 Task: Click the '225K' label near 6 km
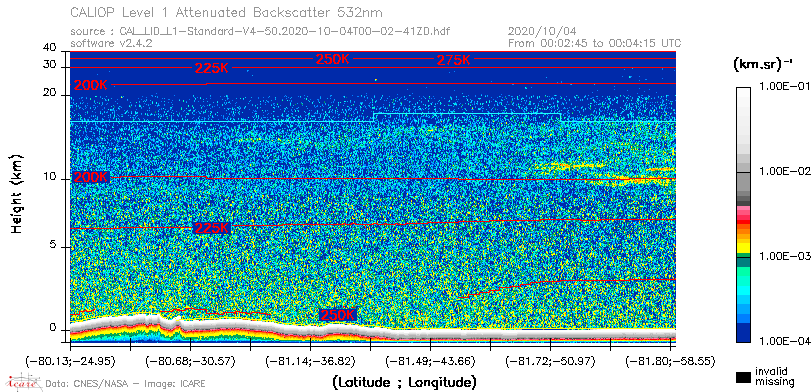[x=212, y=228]
